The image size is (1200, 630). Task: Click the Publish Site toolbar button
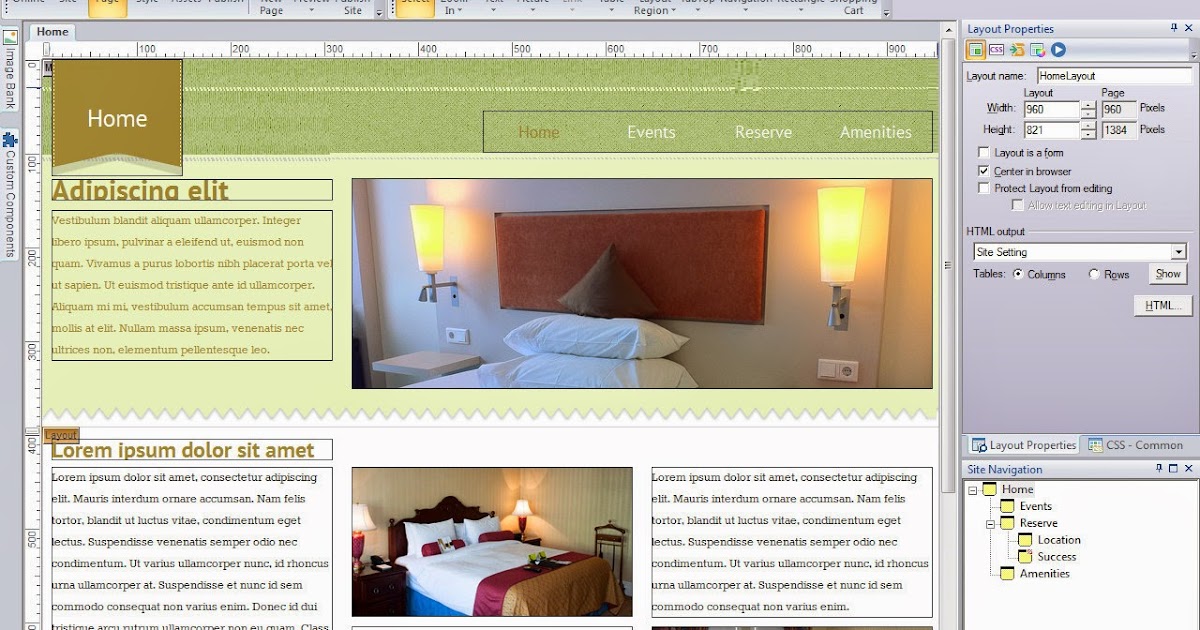(x=352, y=8)
